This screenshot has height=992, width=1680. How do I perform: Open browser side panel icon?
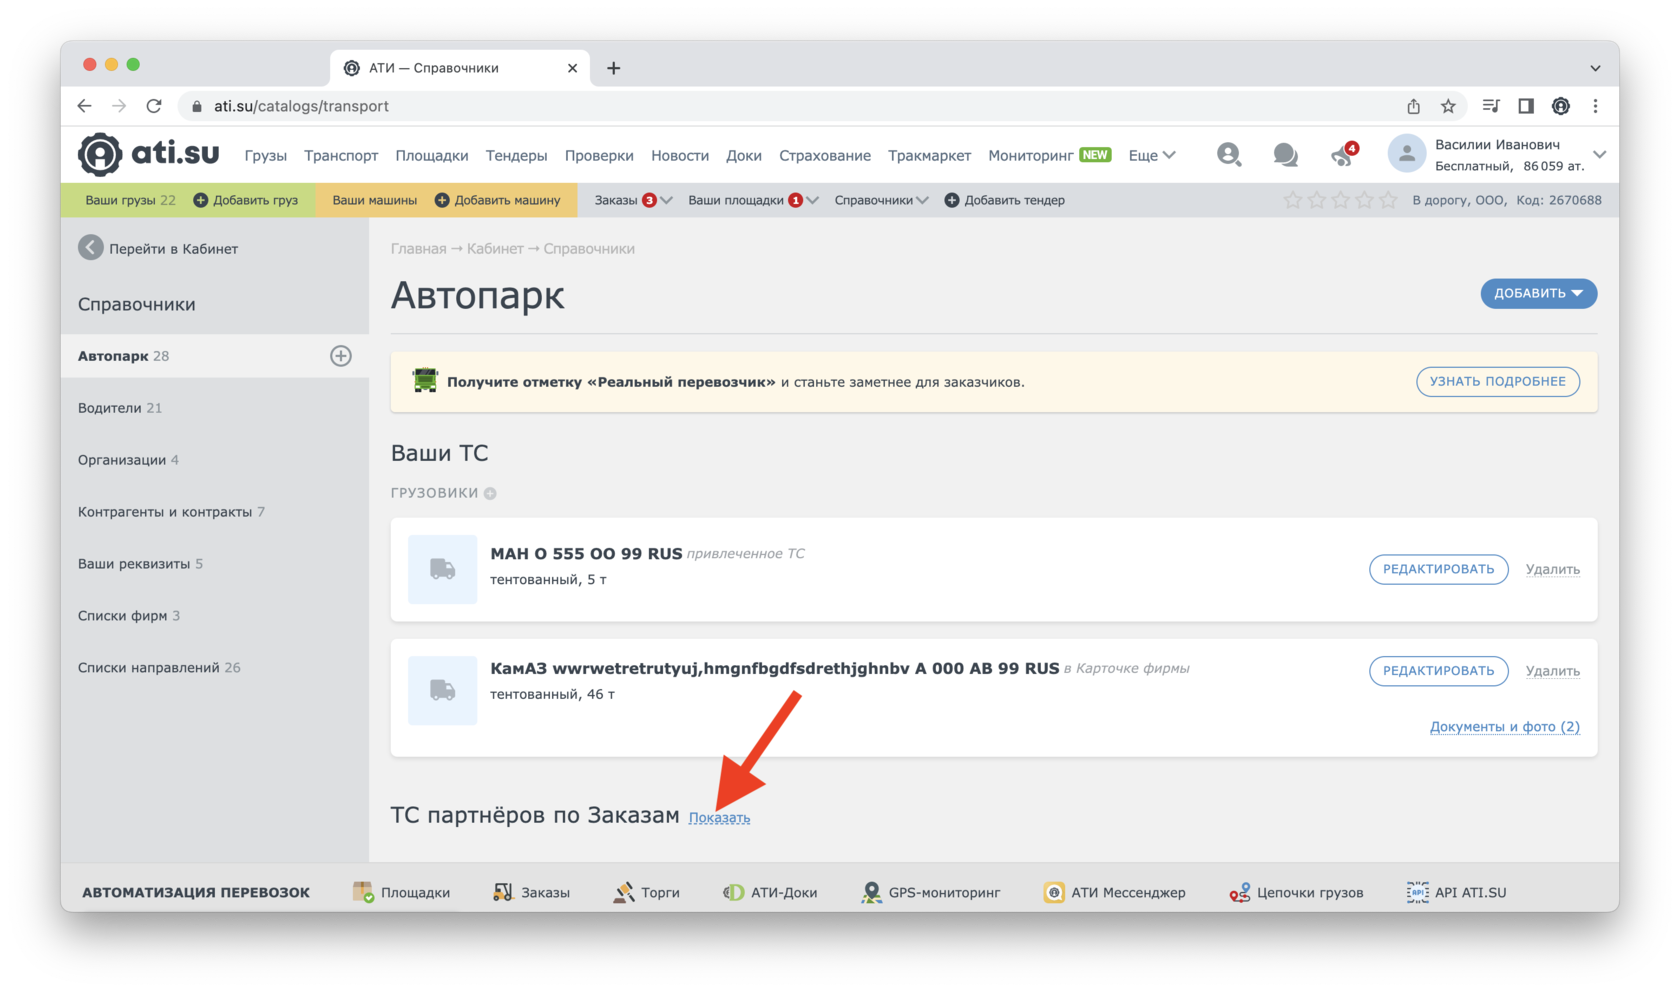[x=1526, y=106]
